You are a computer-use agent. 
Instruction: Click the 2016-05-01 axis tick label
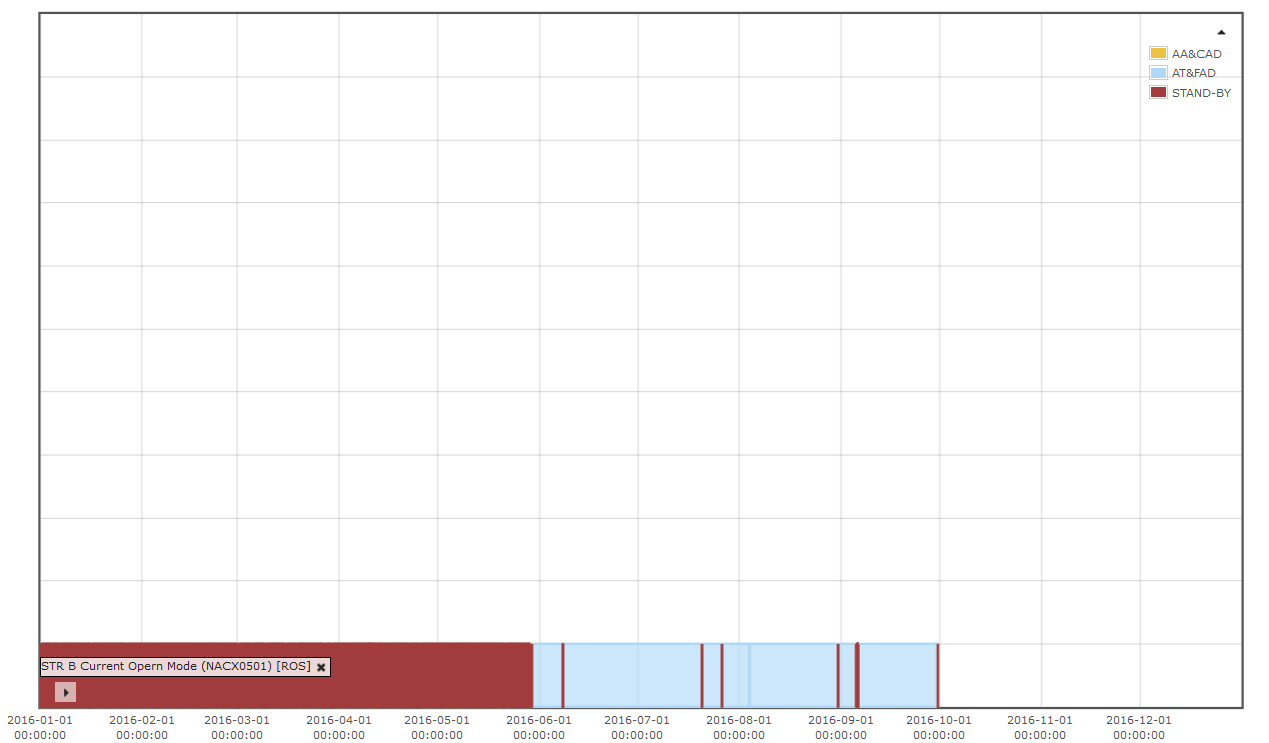tap(437, 727)
